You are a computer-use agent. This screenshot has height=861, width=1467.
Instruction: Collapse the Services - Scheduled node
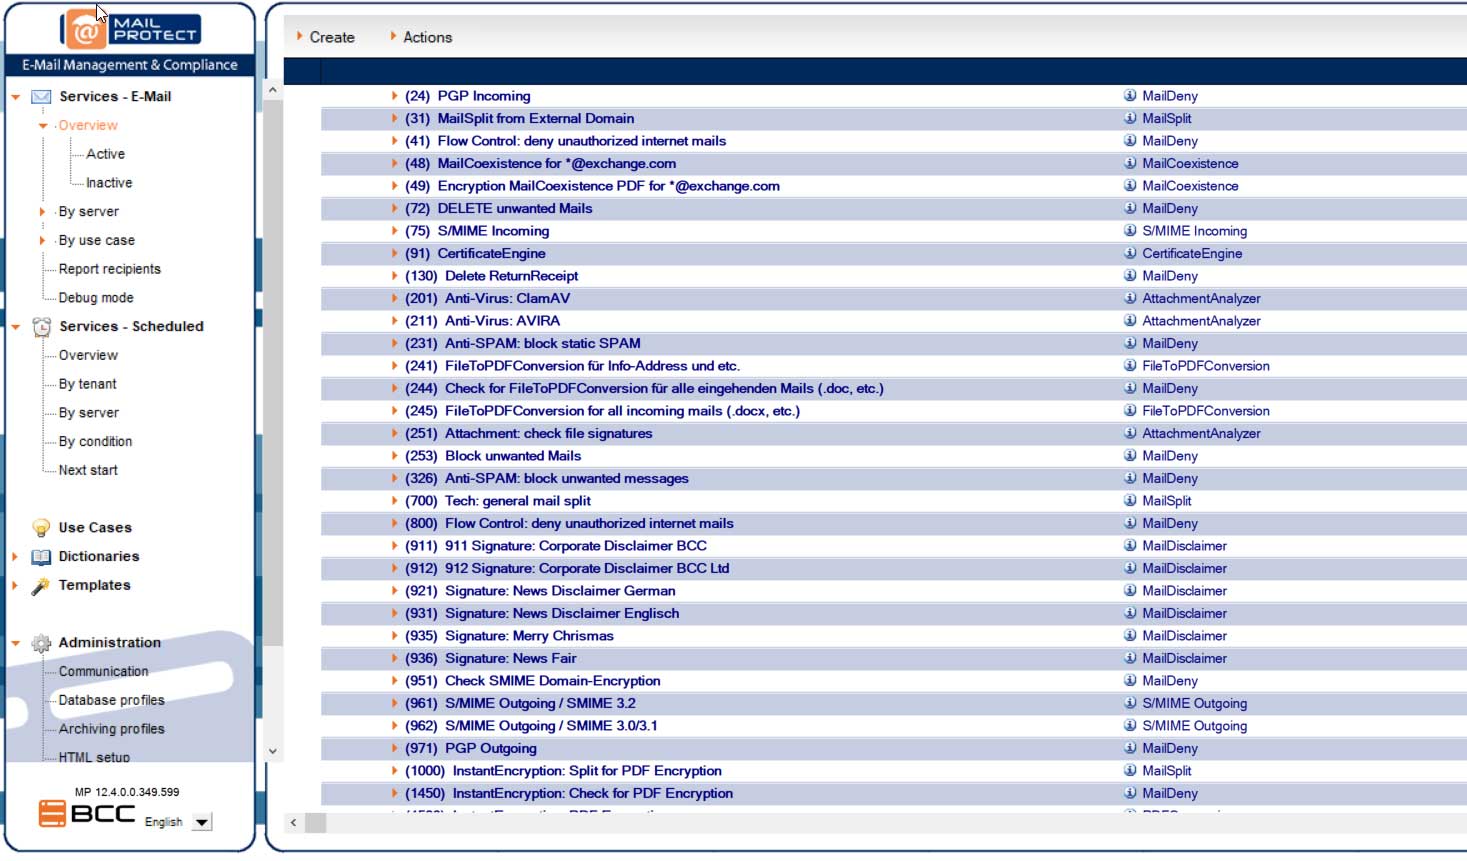point(15,327)
